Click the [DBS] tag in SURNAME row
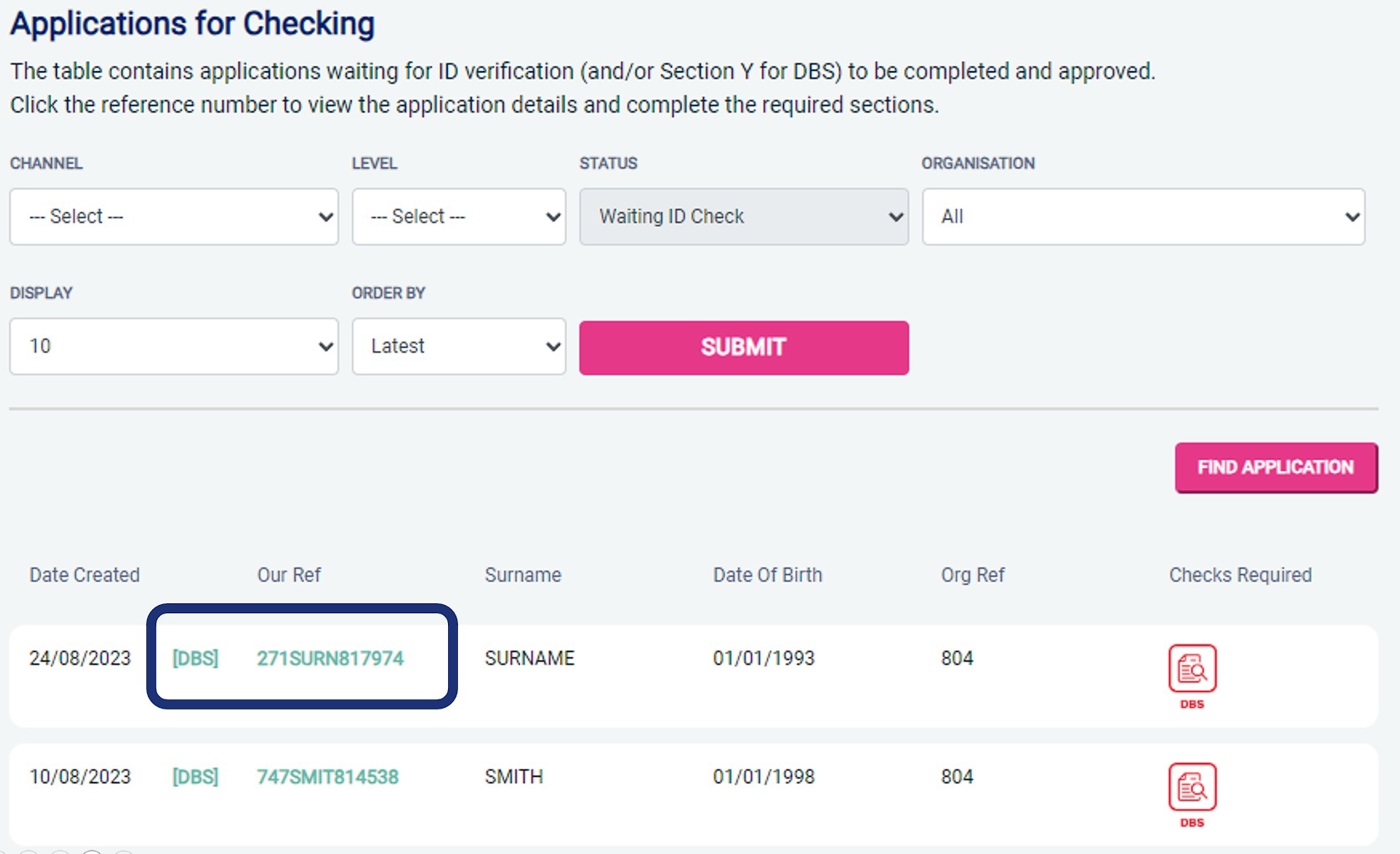 [196, 659]
